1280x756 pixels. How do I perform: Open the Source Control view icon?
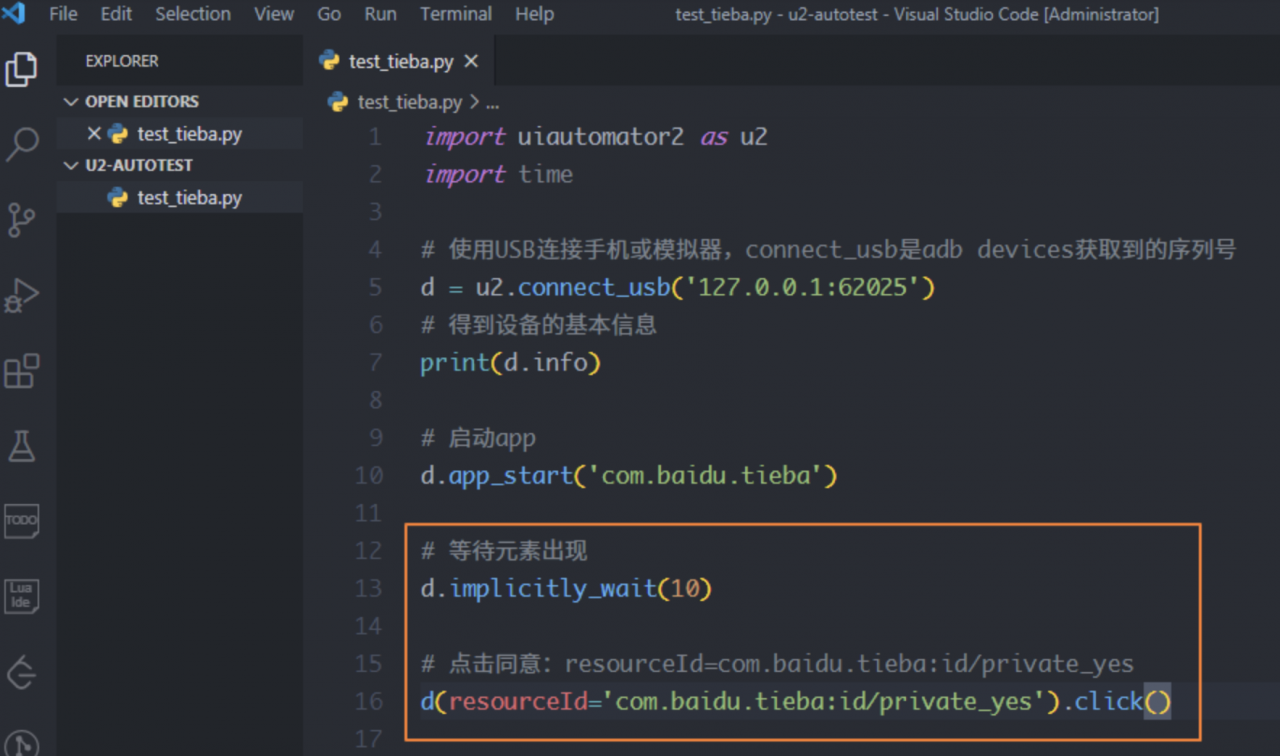coord(22,220)
